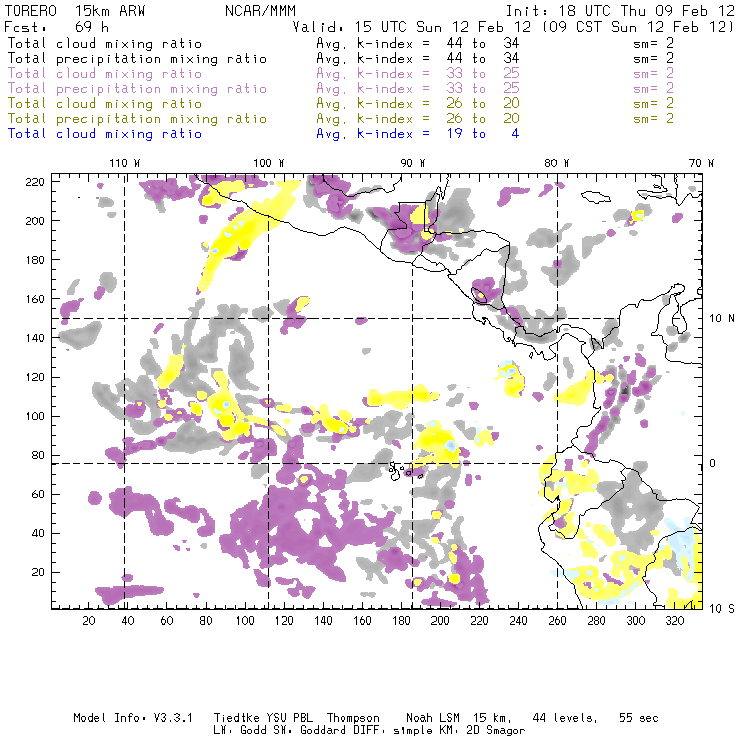This screenshot has height=740, width=740.
Task: Select the "Thompson" microphysics footer text
Action: pos(353,718)
